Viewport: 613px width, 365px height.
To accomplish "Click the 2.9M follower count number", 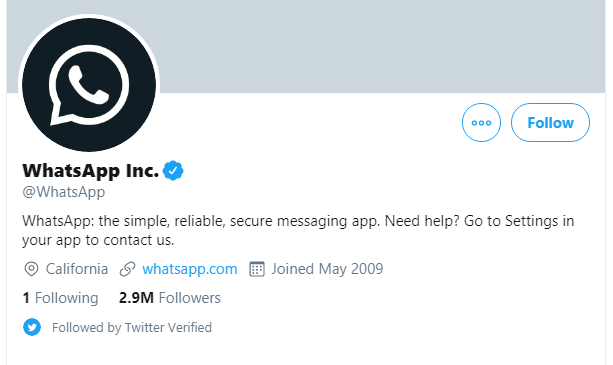I will pyautogui.click(x=136, y=298).
